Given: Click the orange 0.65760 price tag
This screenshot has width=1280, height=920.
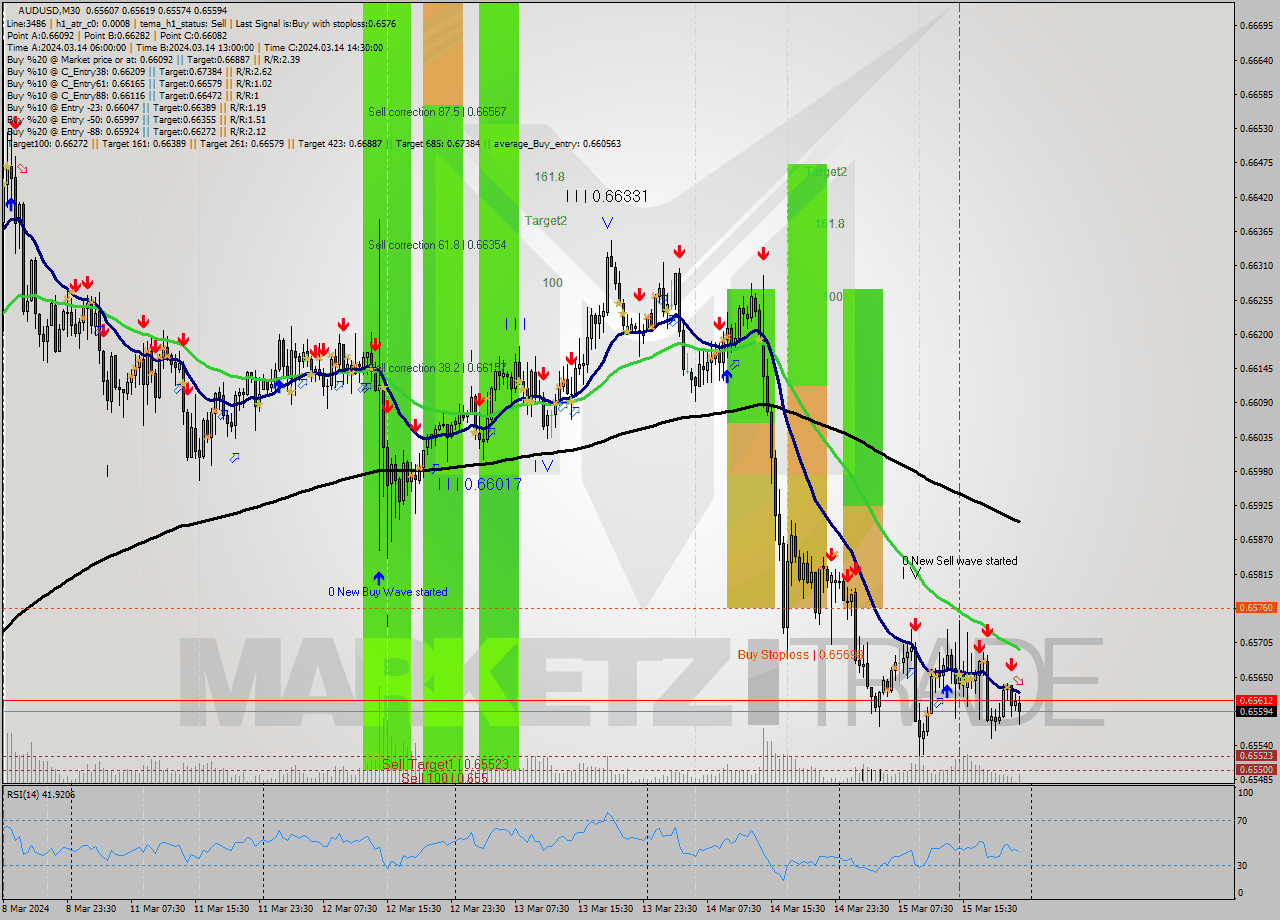Looking at the screenshot, I should (x=1256, y=608).
